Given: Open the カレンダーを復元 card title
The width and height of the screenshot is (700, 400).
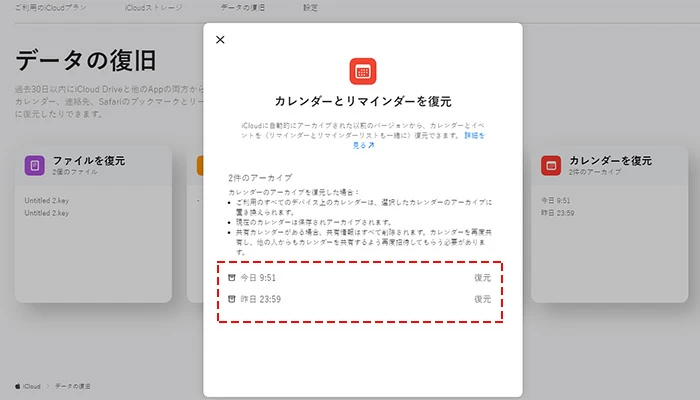Looking at the screenshot, I should 610,161.
